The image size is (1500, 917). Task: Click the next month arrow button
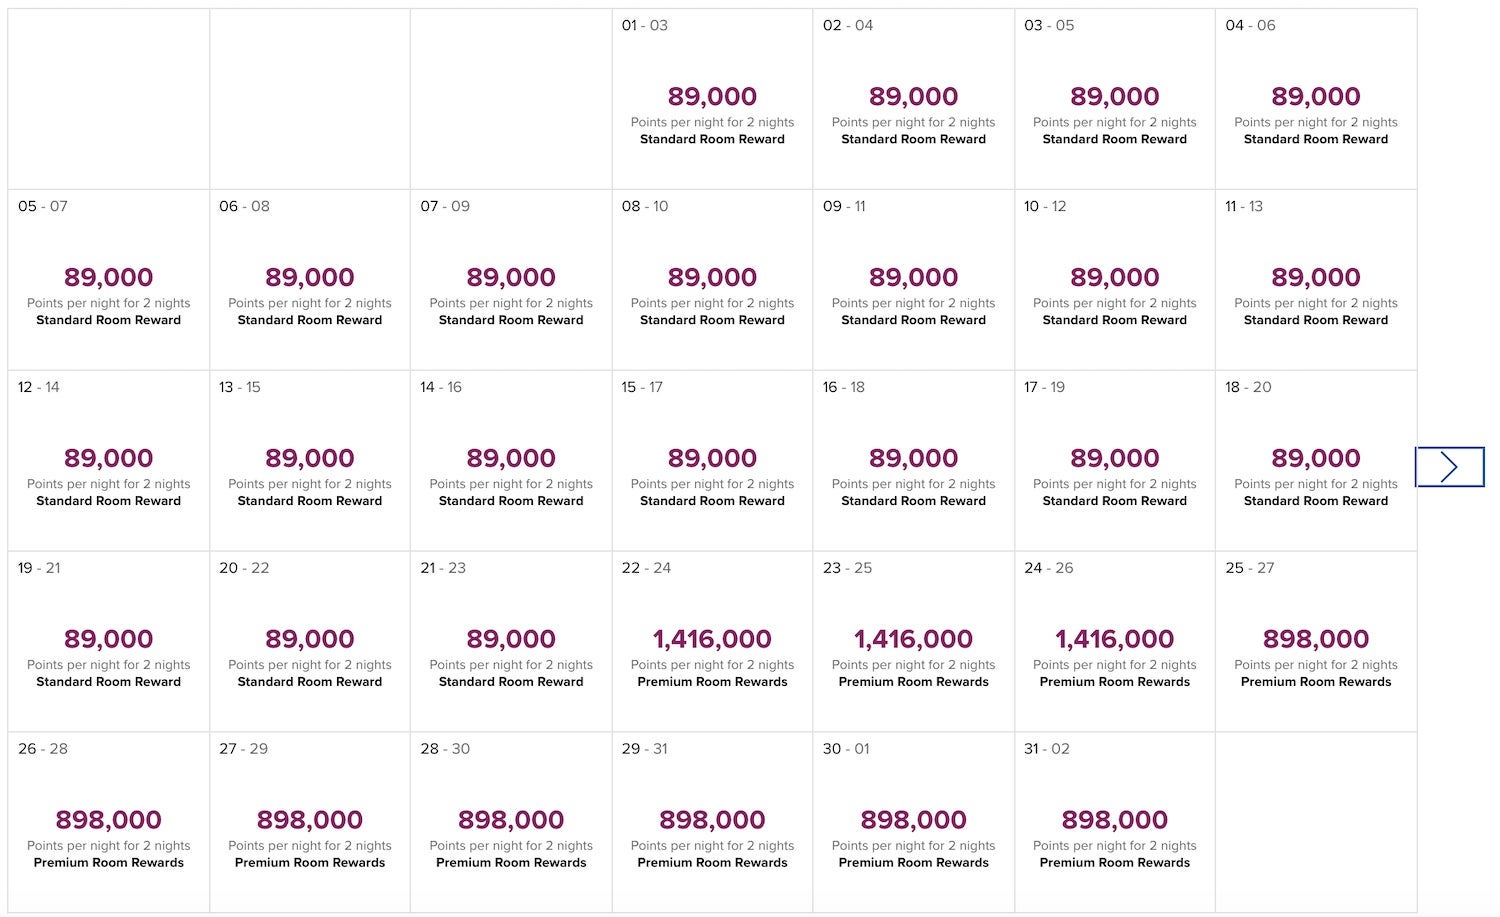(x=1449, y=467)
